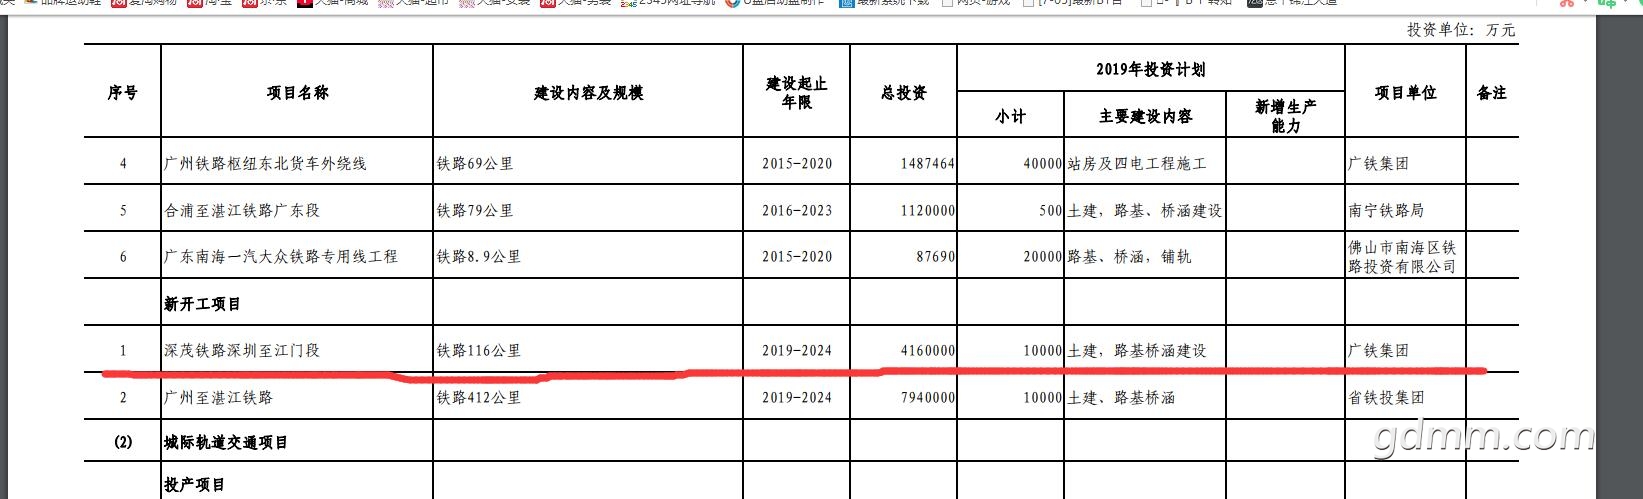Click the 2345网址导航 bookmark icon

628,3
